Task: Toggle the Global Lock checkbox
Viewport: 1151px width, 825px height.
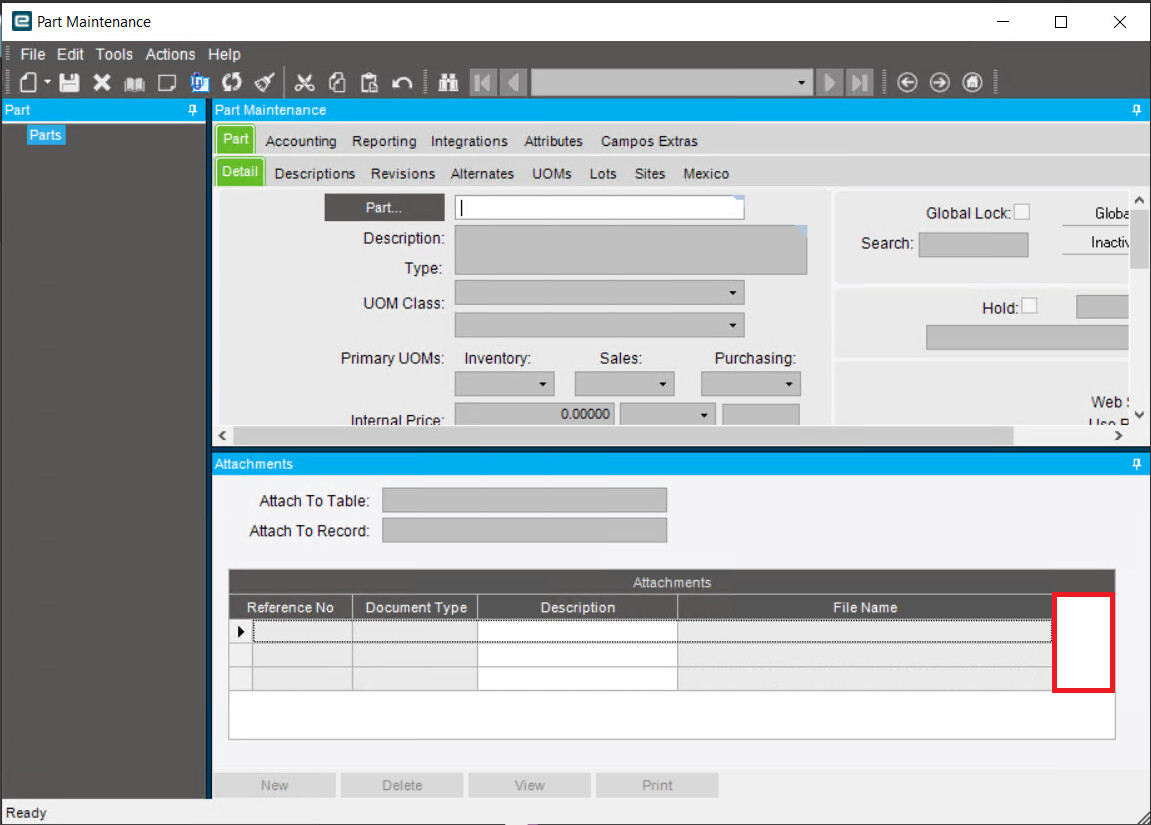Action: [1021, 212]
